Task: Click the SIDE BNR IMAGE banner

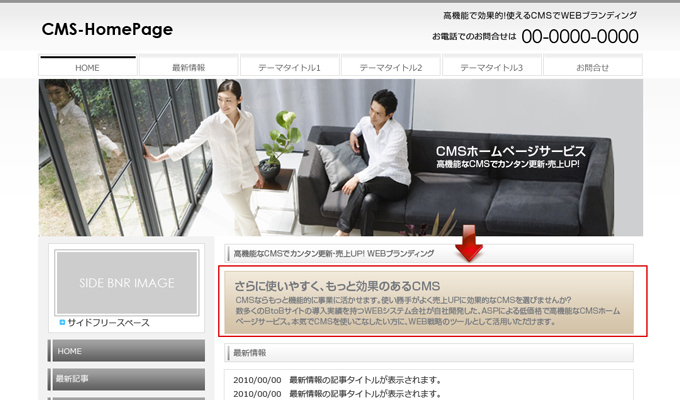Action: tap(127, 283)
